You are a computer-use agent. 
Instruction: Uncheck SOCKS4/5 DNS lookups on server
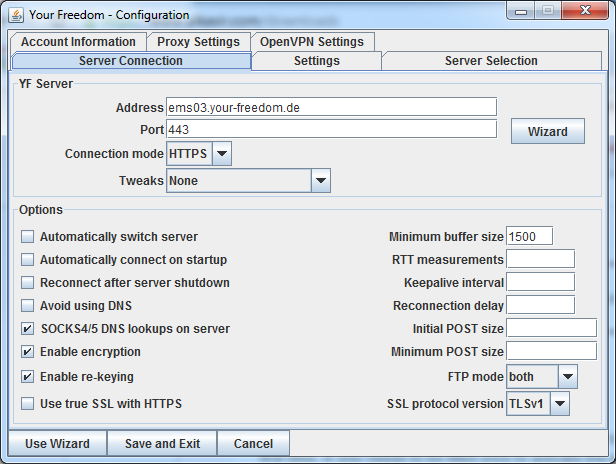tap(27, 329)
